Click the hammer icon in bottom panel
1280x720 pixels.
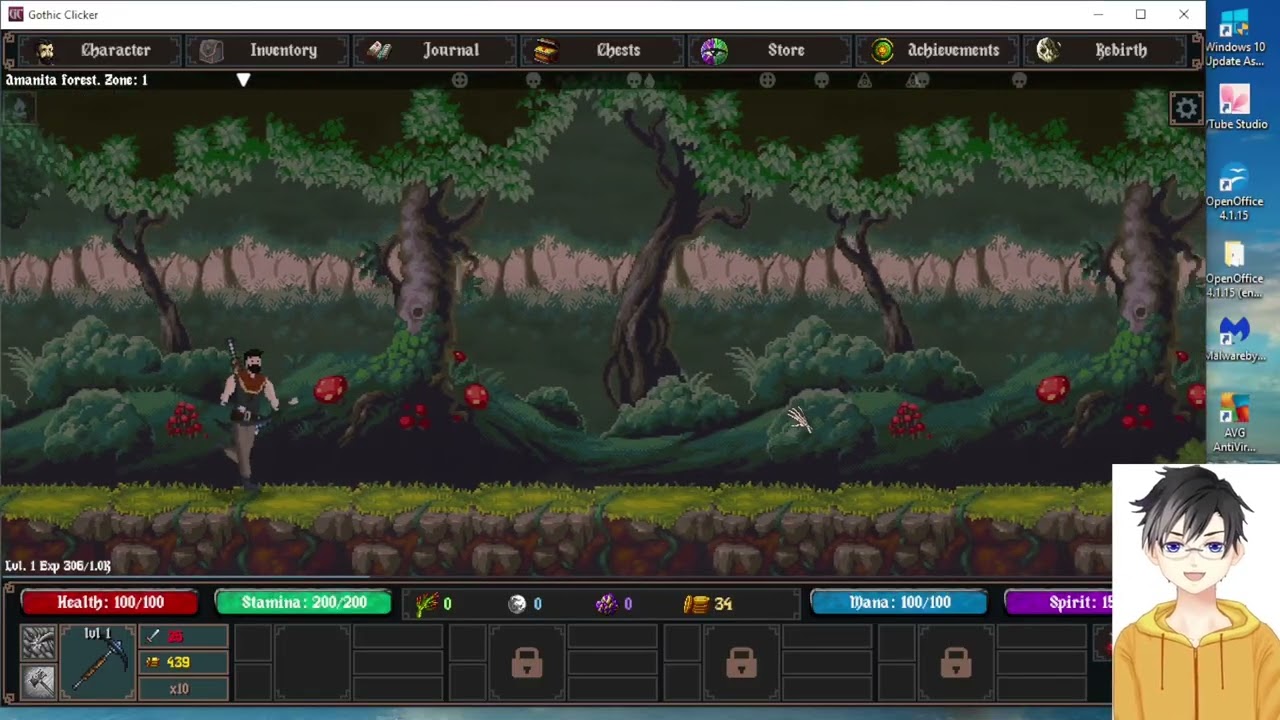(x=39, y=681)
